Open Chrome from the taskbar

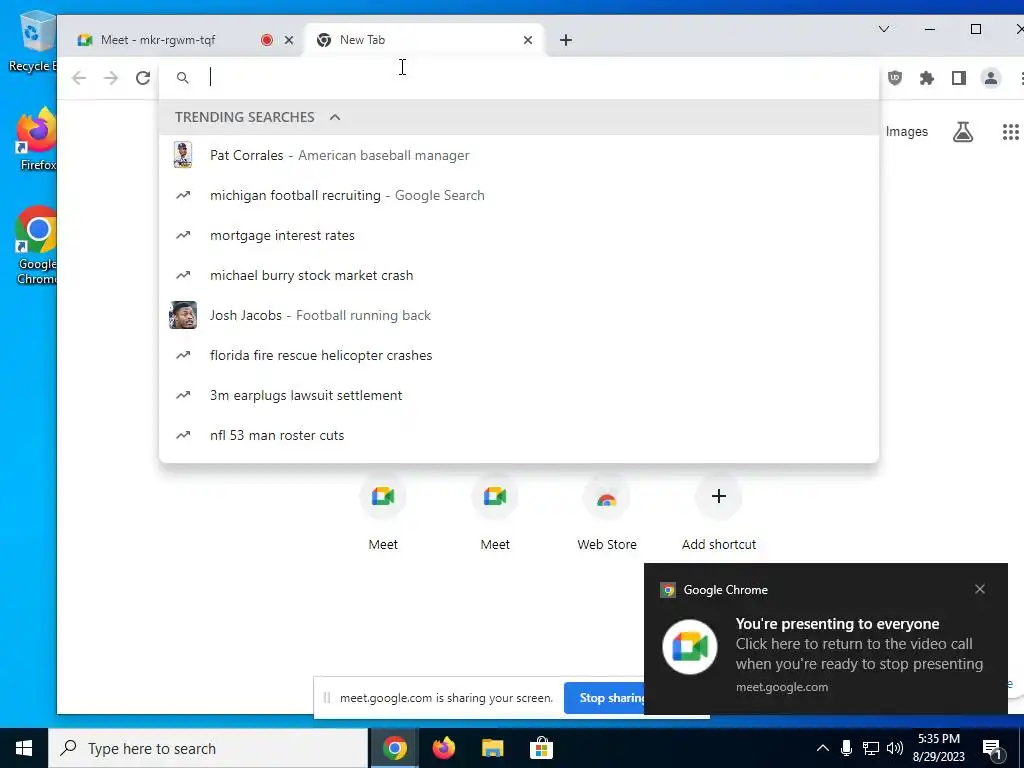coord(394,748)
